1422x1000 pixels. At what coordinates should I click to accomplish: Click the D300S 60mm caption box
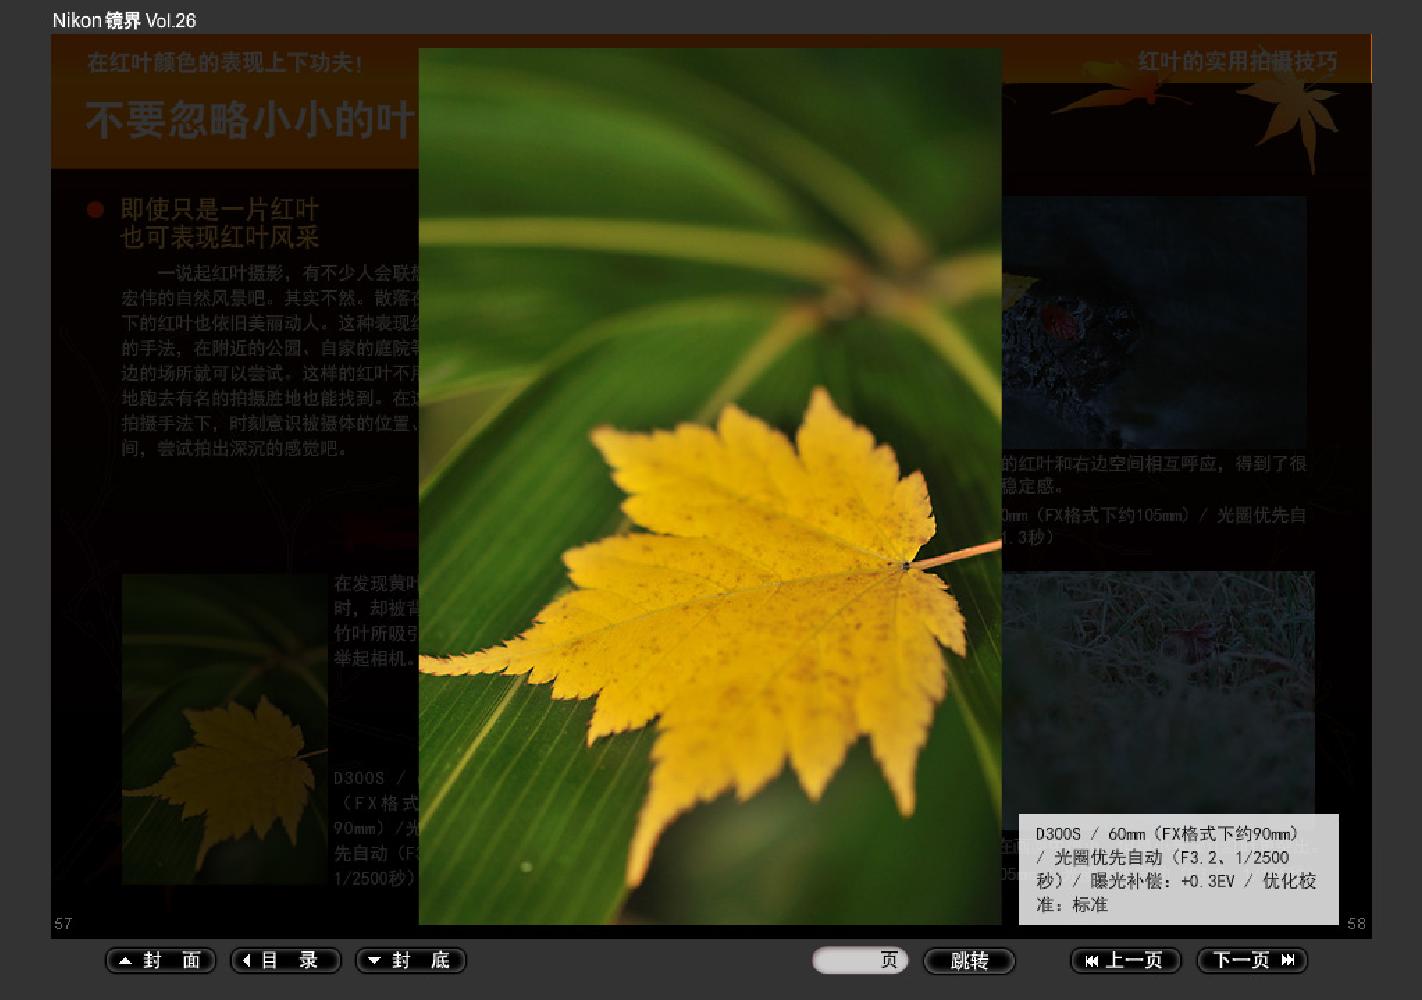coord(1179,869)
